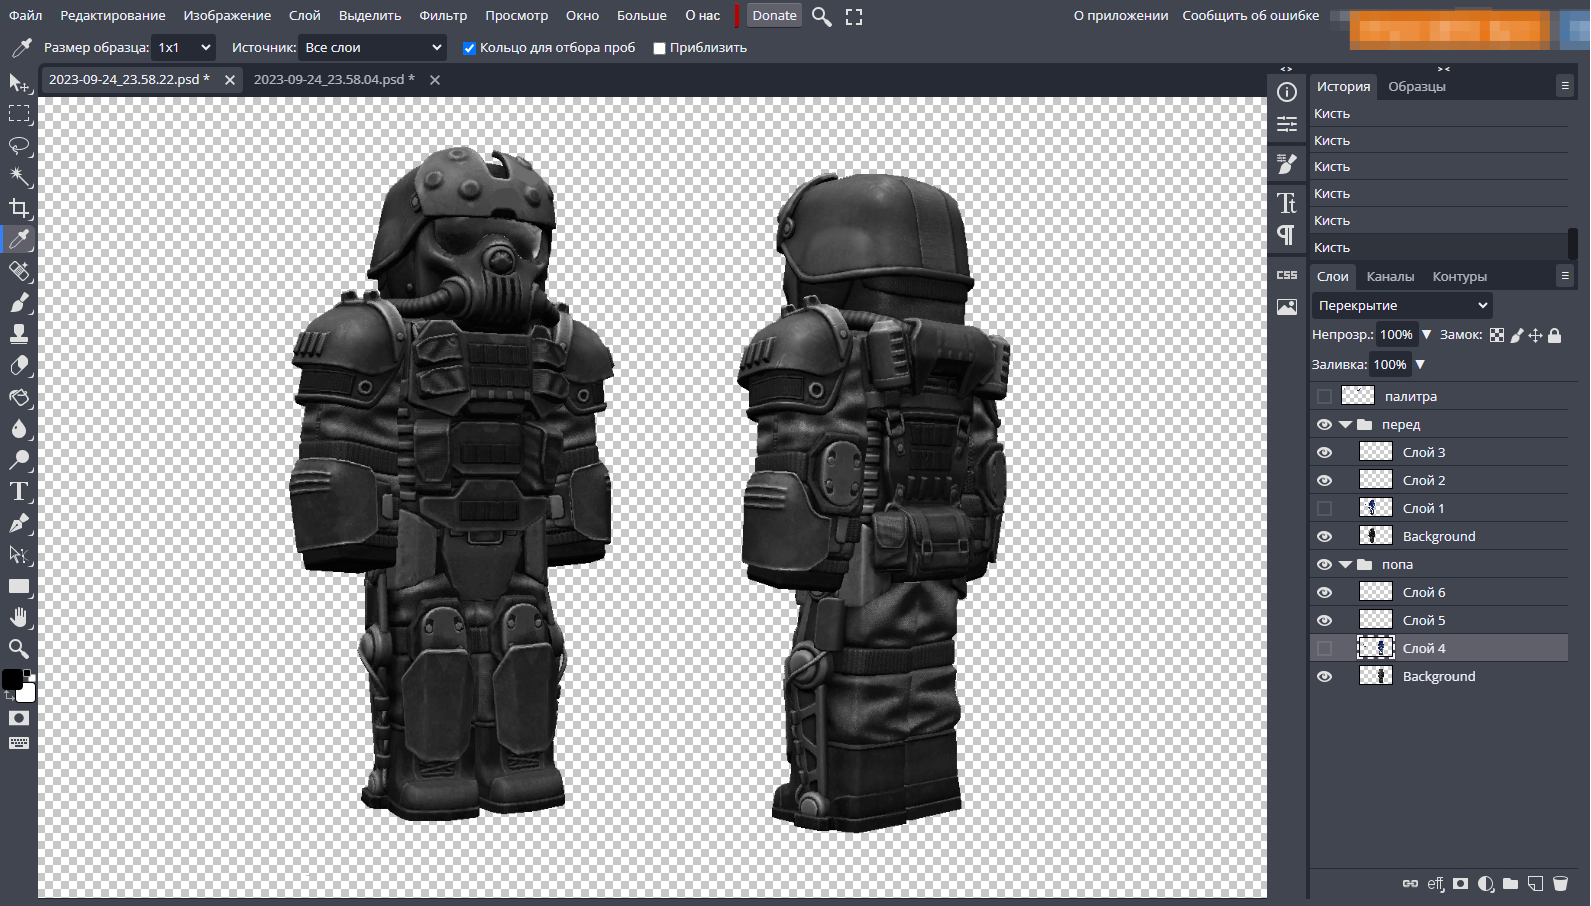Select the Eraser tool

click(19, 365)
